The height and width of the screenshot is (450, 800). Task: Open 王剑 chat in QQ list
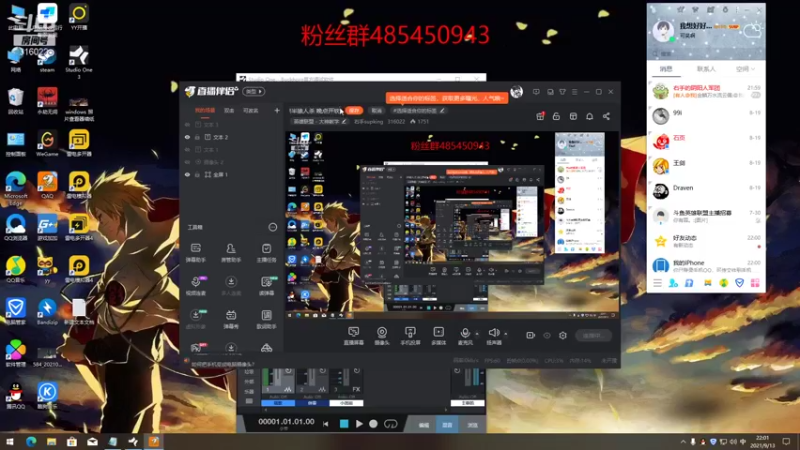[706, 166]
